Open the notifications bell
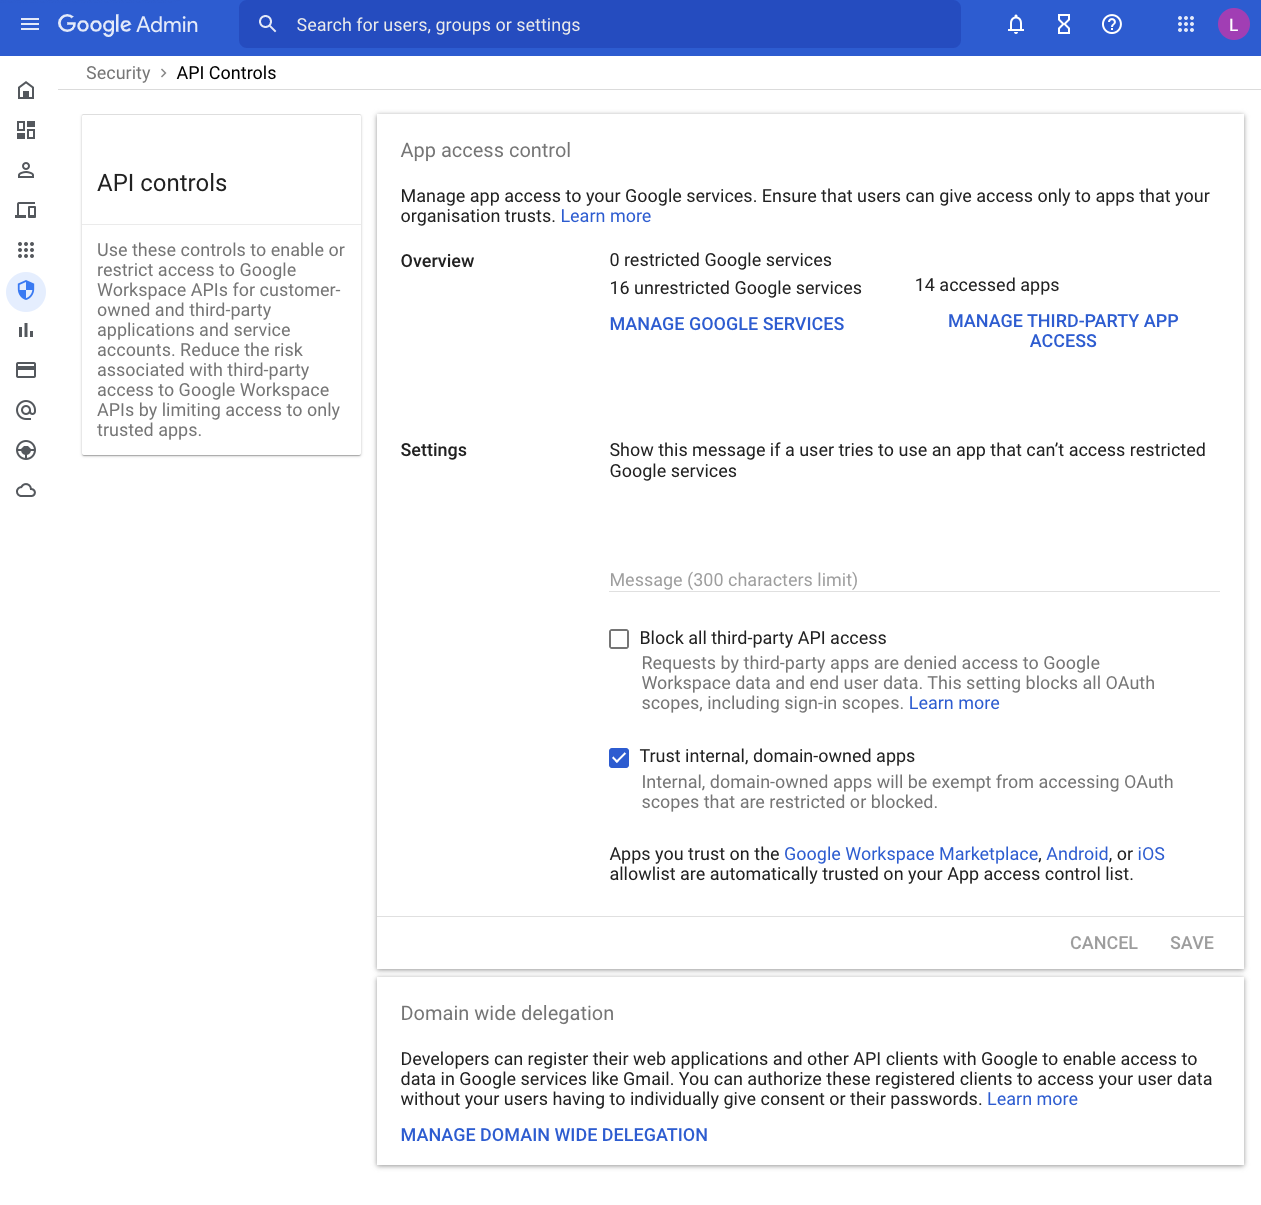Image resolution: width=1261 pixels, height=1205 pixels. [x=1016, y=24]
